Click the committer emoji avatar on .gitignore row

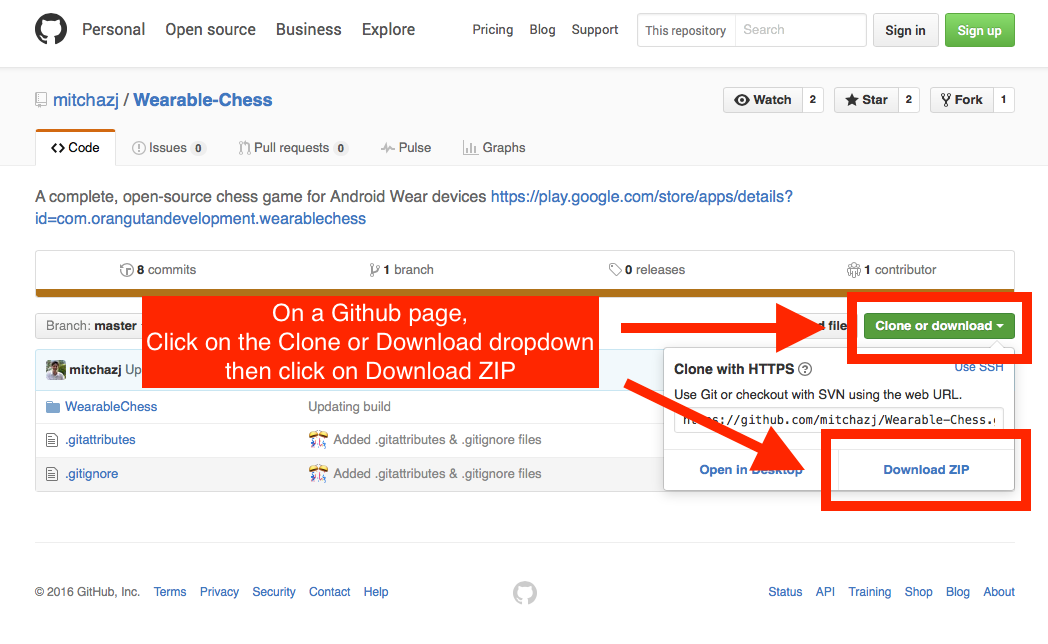pyautogui.click(x=318, y=474)
